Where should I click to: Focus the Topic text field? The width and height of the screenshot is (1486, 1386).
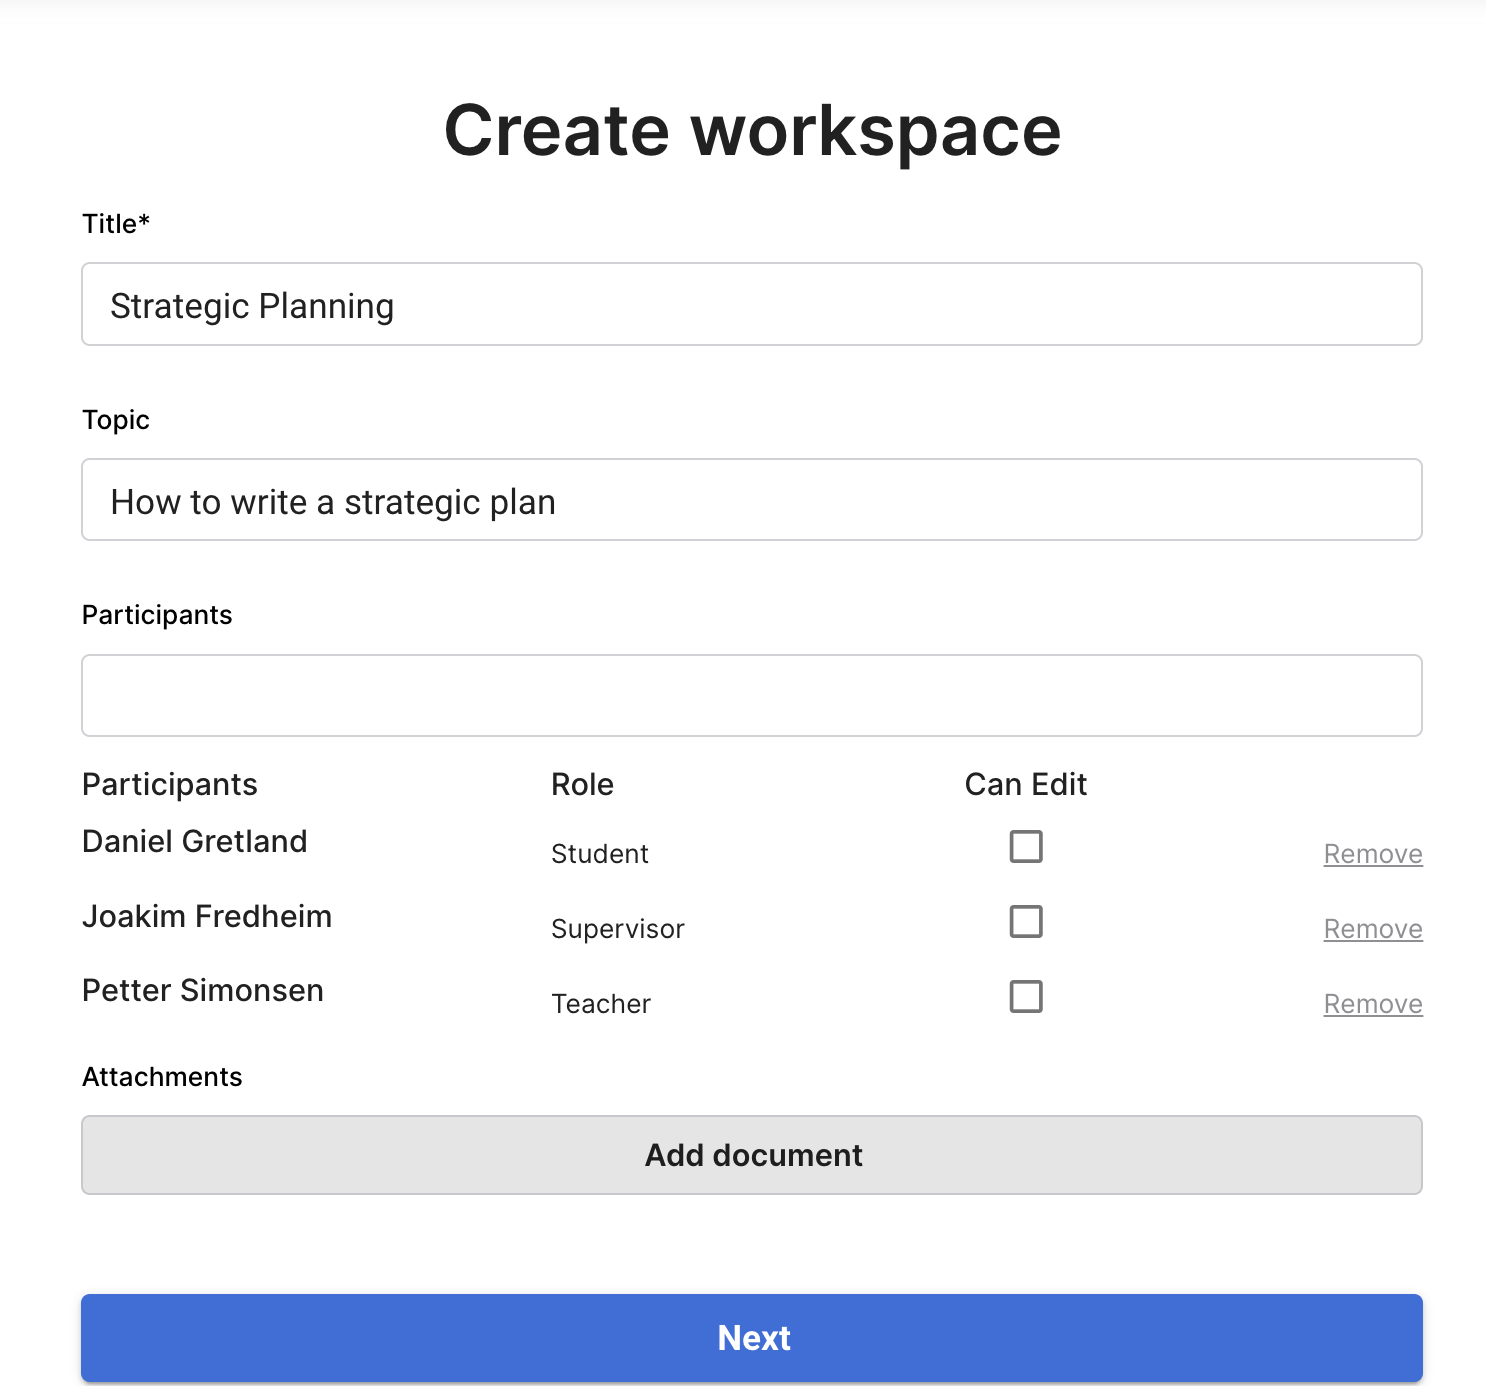[x=751, y=500]
